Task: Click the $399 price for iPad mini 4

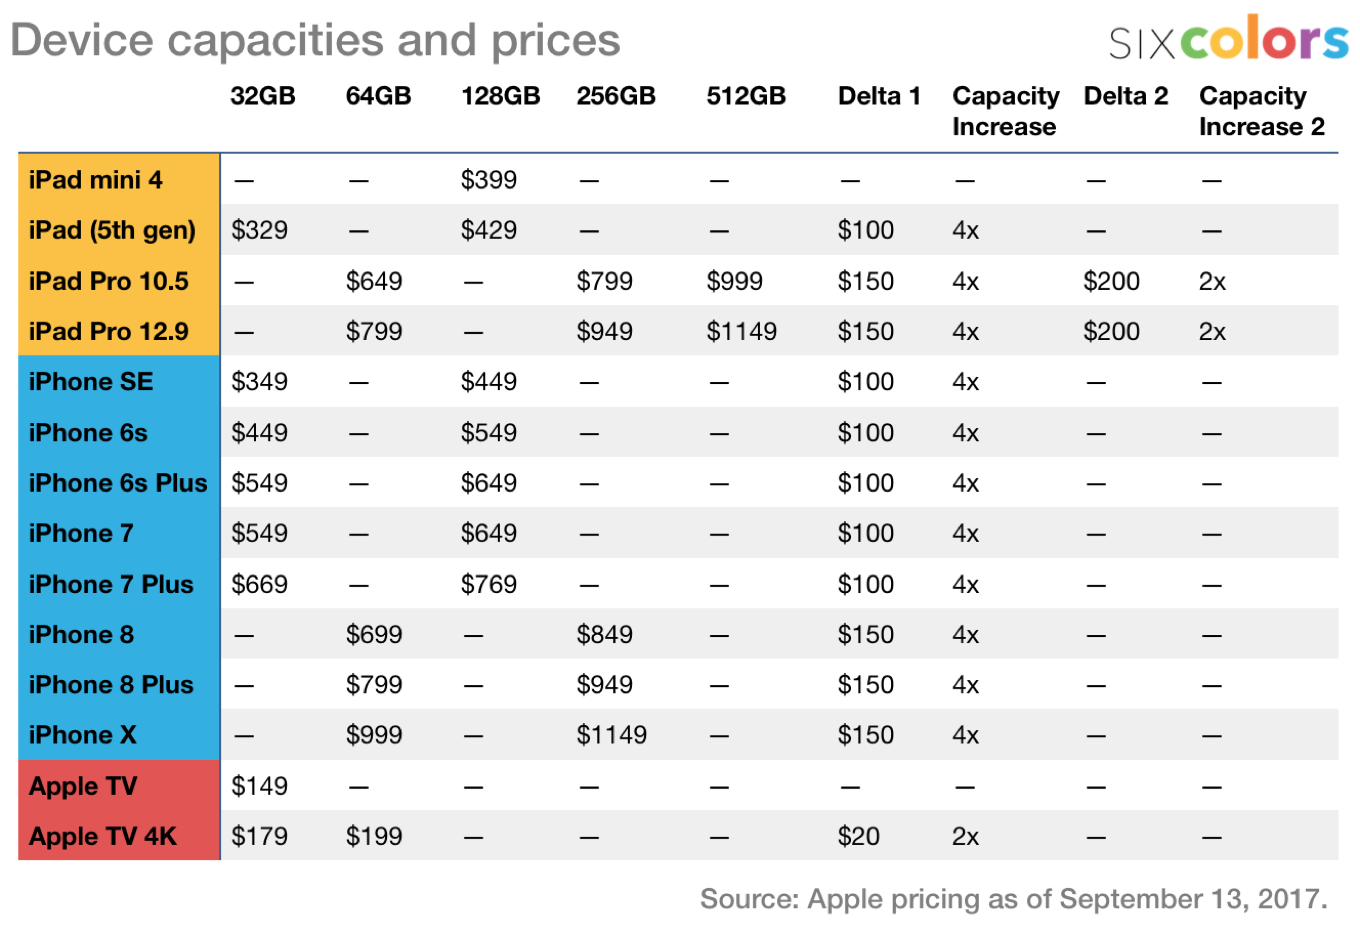Action: point(489,180)
